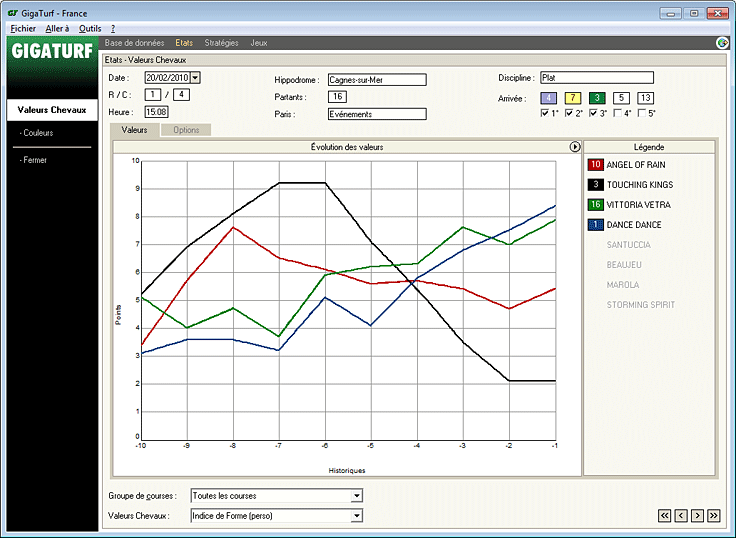The image size is (736, 538).
Task: Expand the Valeurs Chevaux dropdown
Action: coord(357,515)
